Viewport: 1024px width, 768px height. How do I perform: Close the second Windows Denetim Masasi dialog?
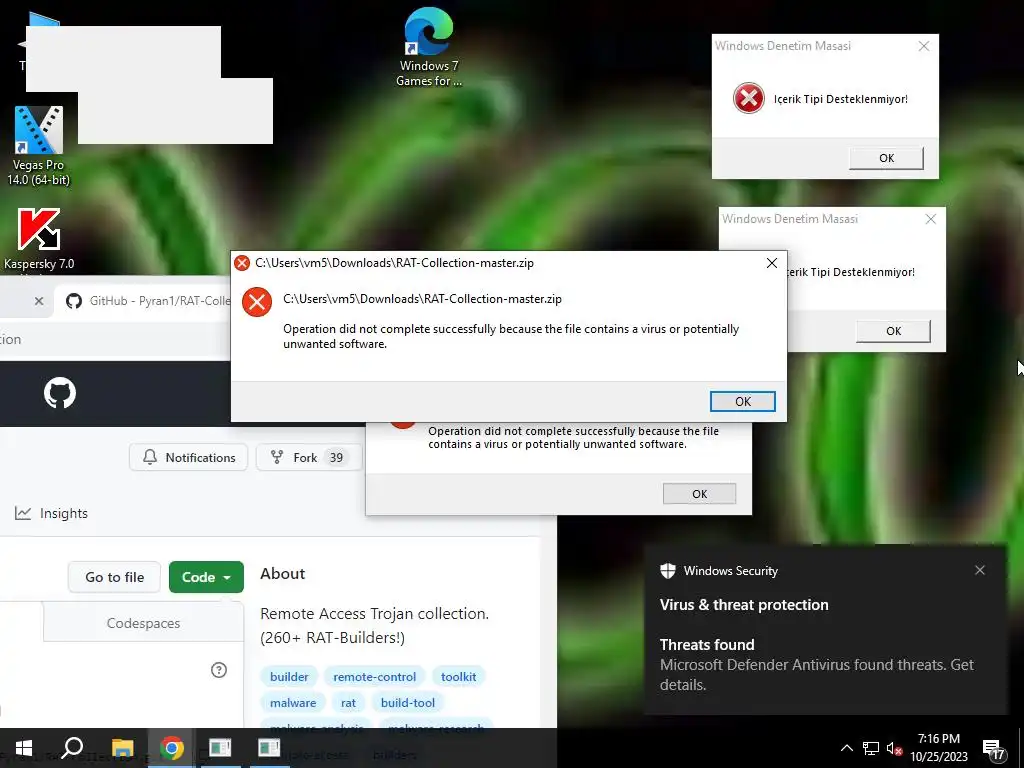pos(931,219)
